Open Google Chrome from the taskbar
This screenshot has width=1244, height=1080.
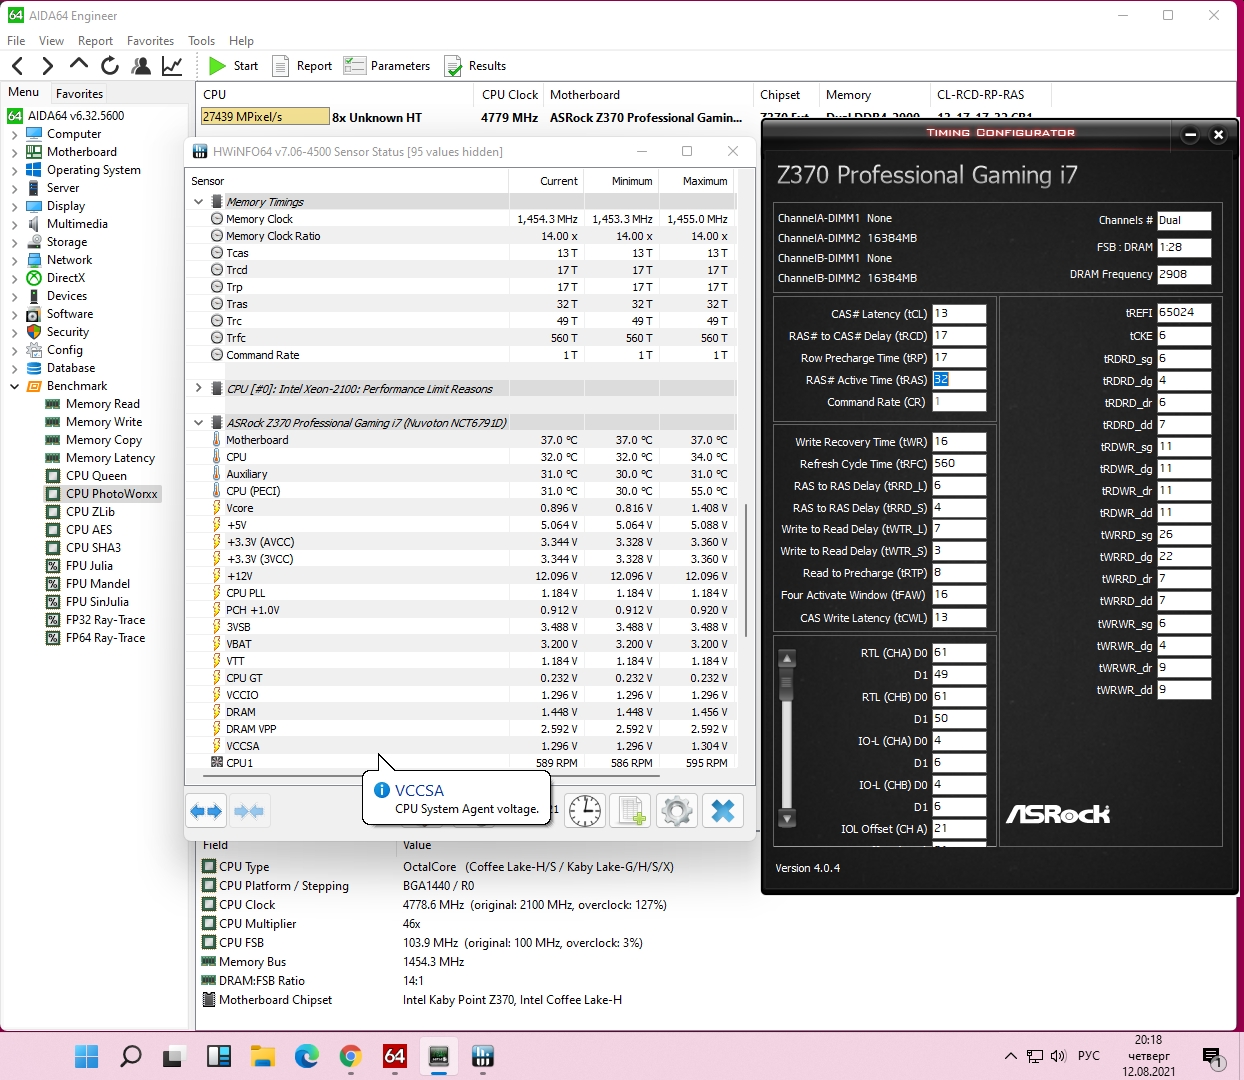click(351, 1056)
